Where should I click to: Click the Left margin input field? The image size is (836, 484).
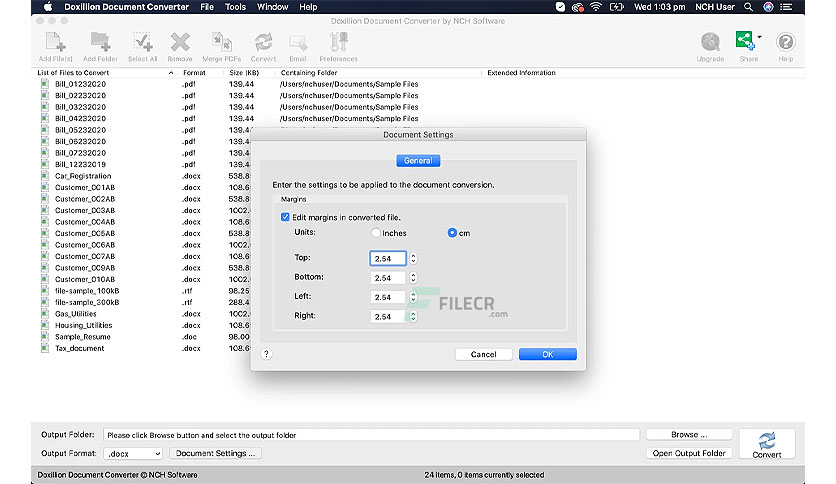pyautogui.click(x=388, y=297)
